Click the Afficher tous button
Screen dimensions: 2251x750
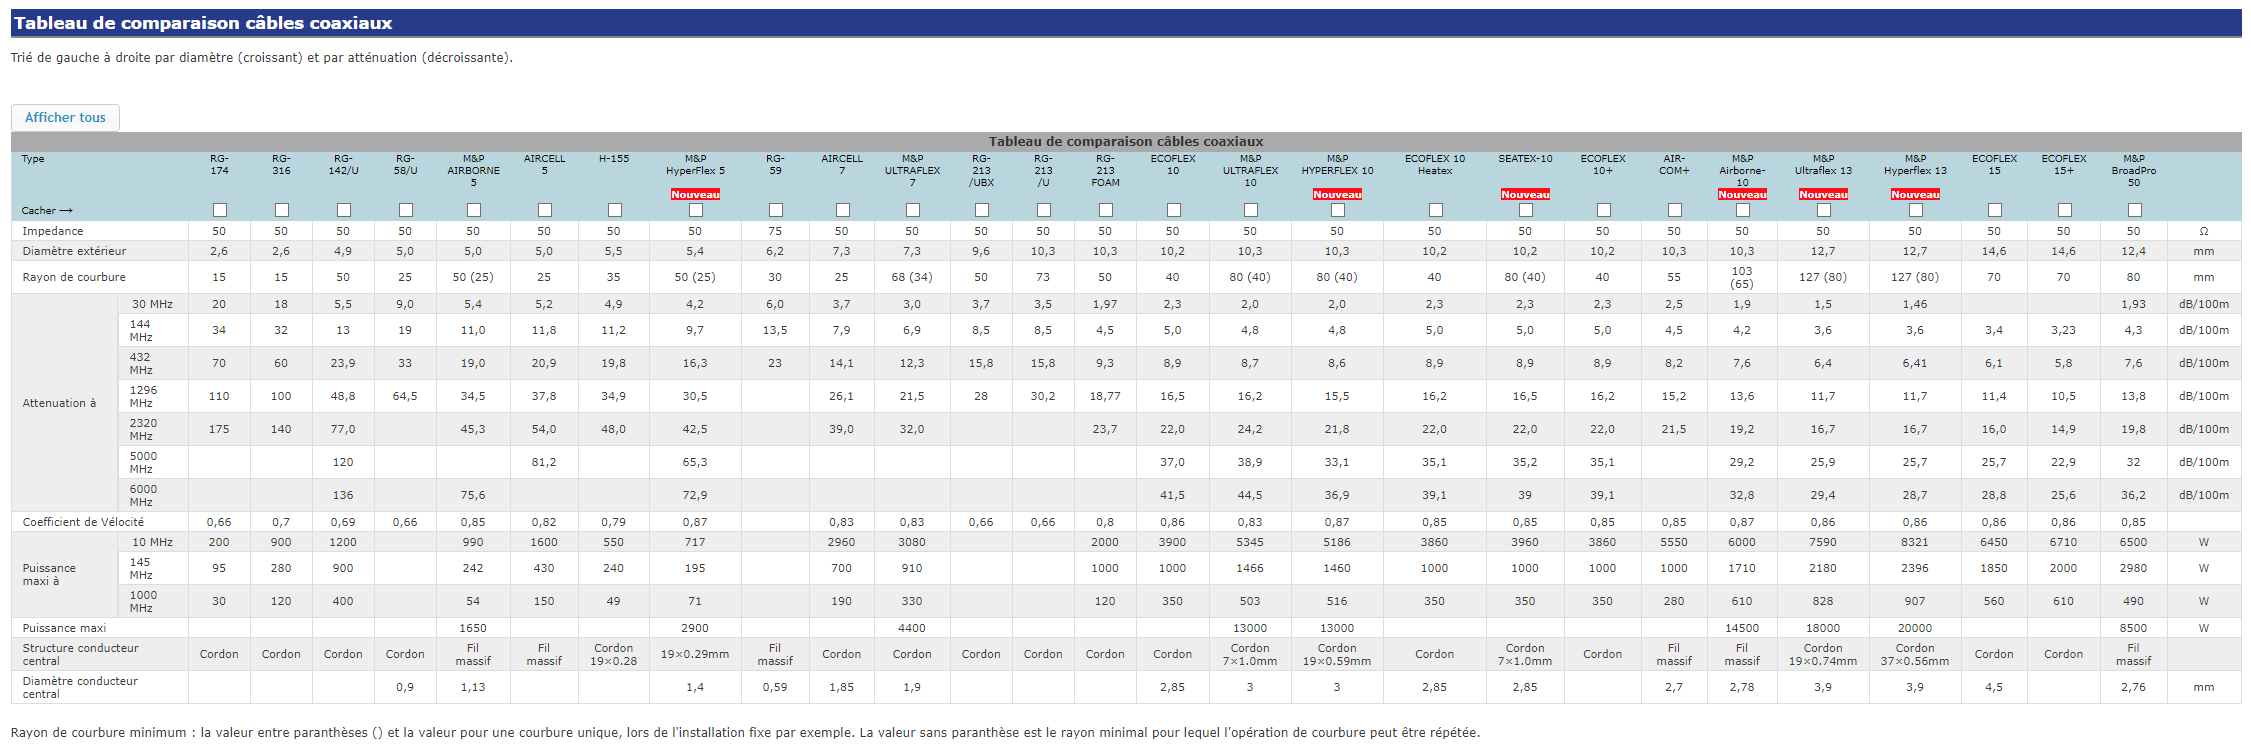click(x=65, y=118)
